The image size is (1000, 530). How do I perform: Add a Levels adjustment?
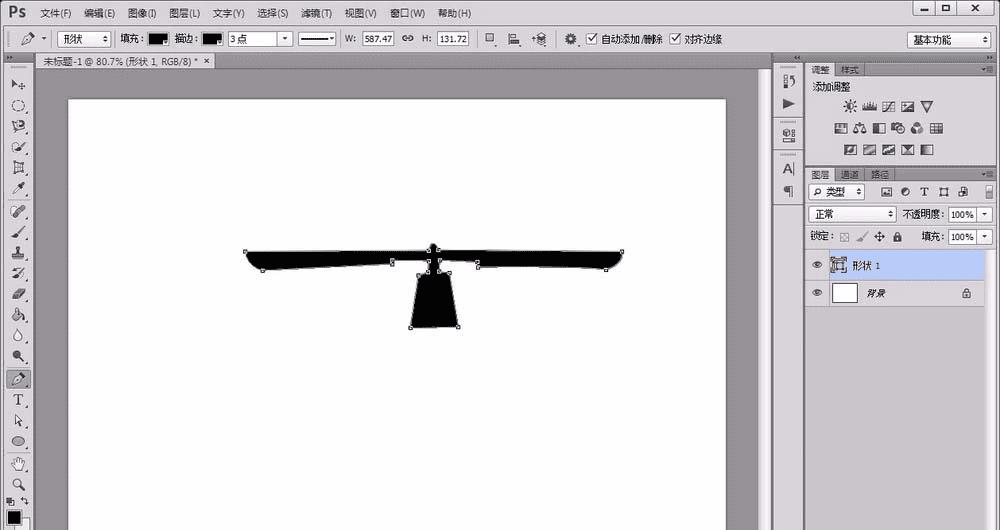pos(869,107)
